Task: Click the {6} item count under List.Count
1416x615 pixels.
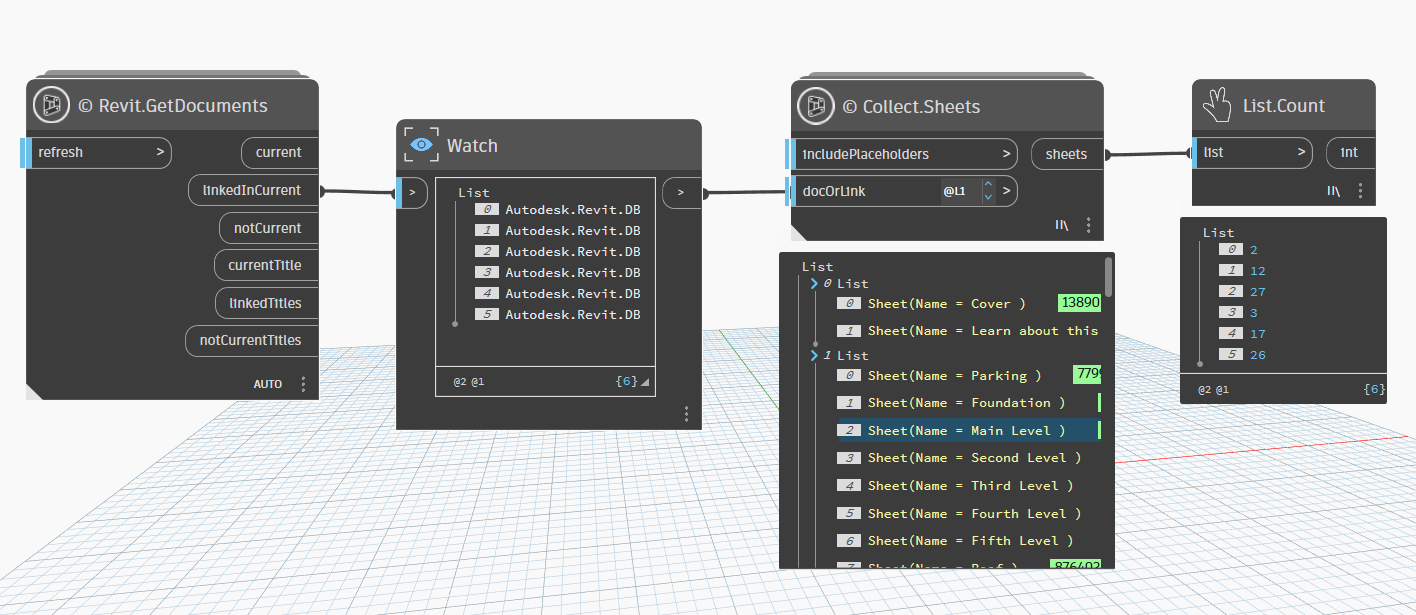Action: (1374, 389)
